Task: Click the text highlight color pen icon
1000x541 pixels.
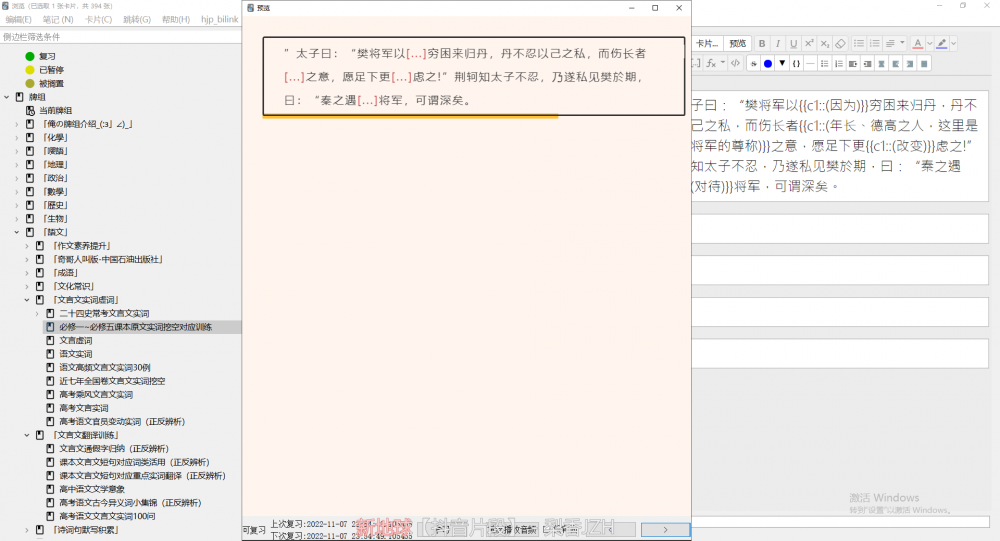Action: [941, 43]
